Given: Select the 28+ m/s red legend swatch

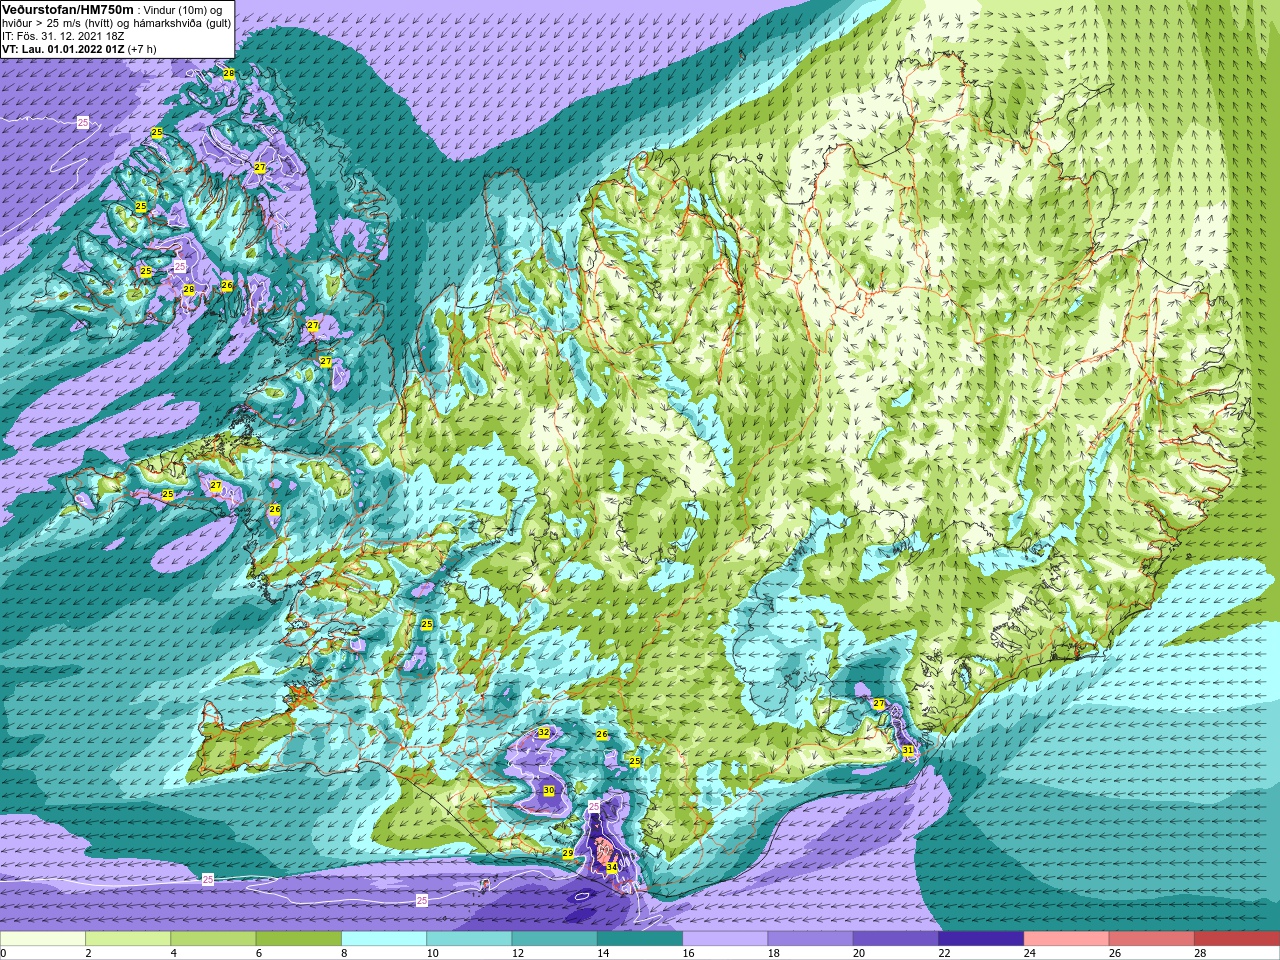Looking at the screenshot, I should coord(1237,939).
